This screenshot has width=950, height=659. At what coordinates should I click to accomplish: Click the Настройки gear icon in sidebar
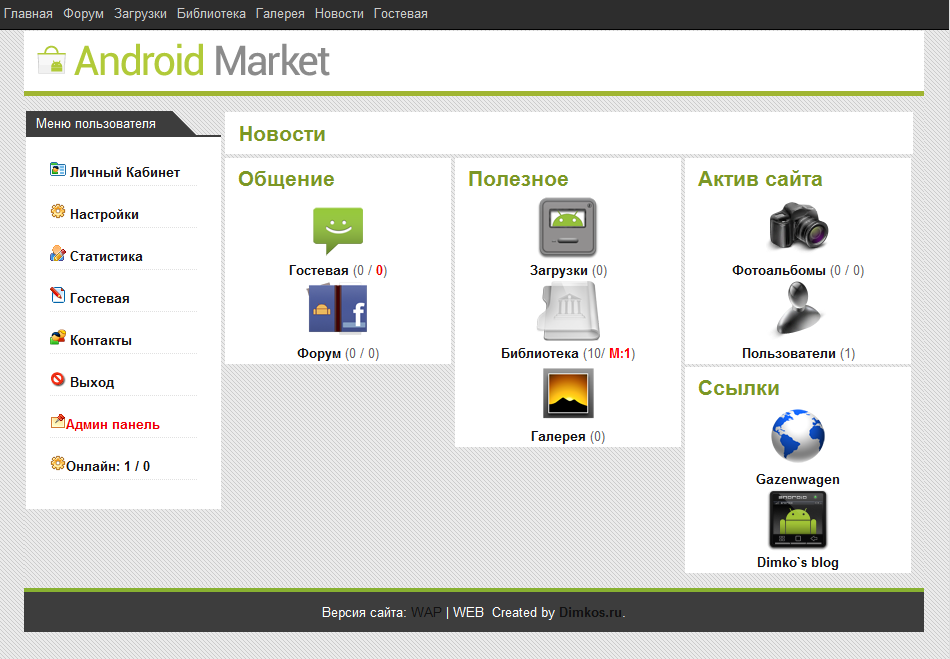(x=58, y=211)
